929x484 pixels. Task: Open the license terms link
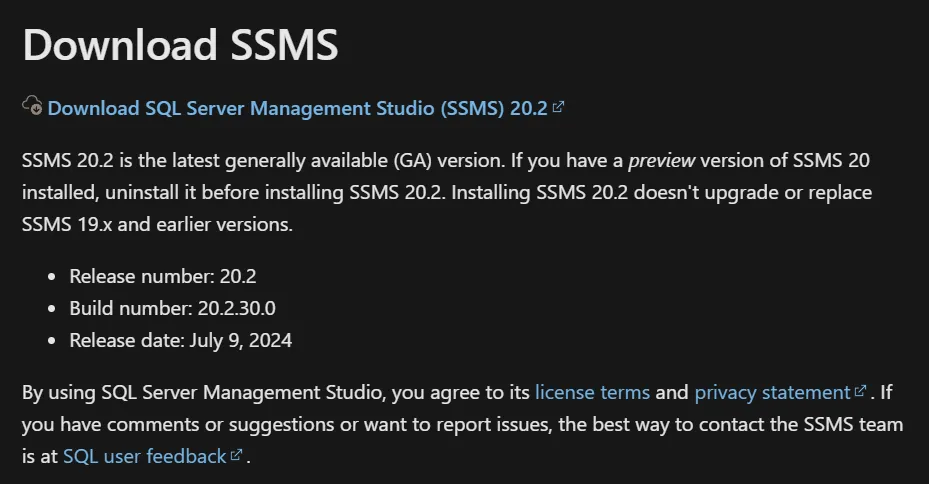(592, 392)
